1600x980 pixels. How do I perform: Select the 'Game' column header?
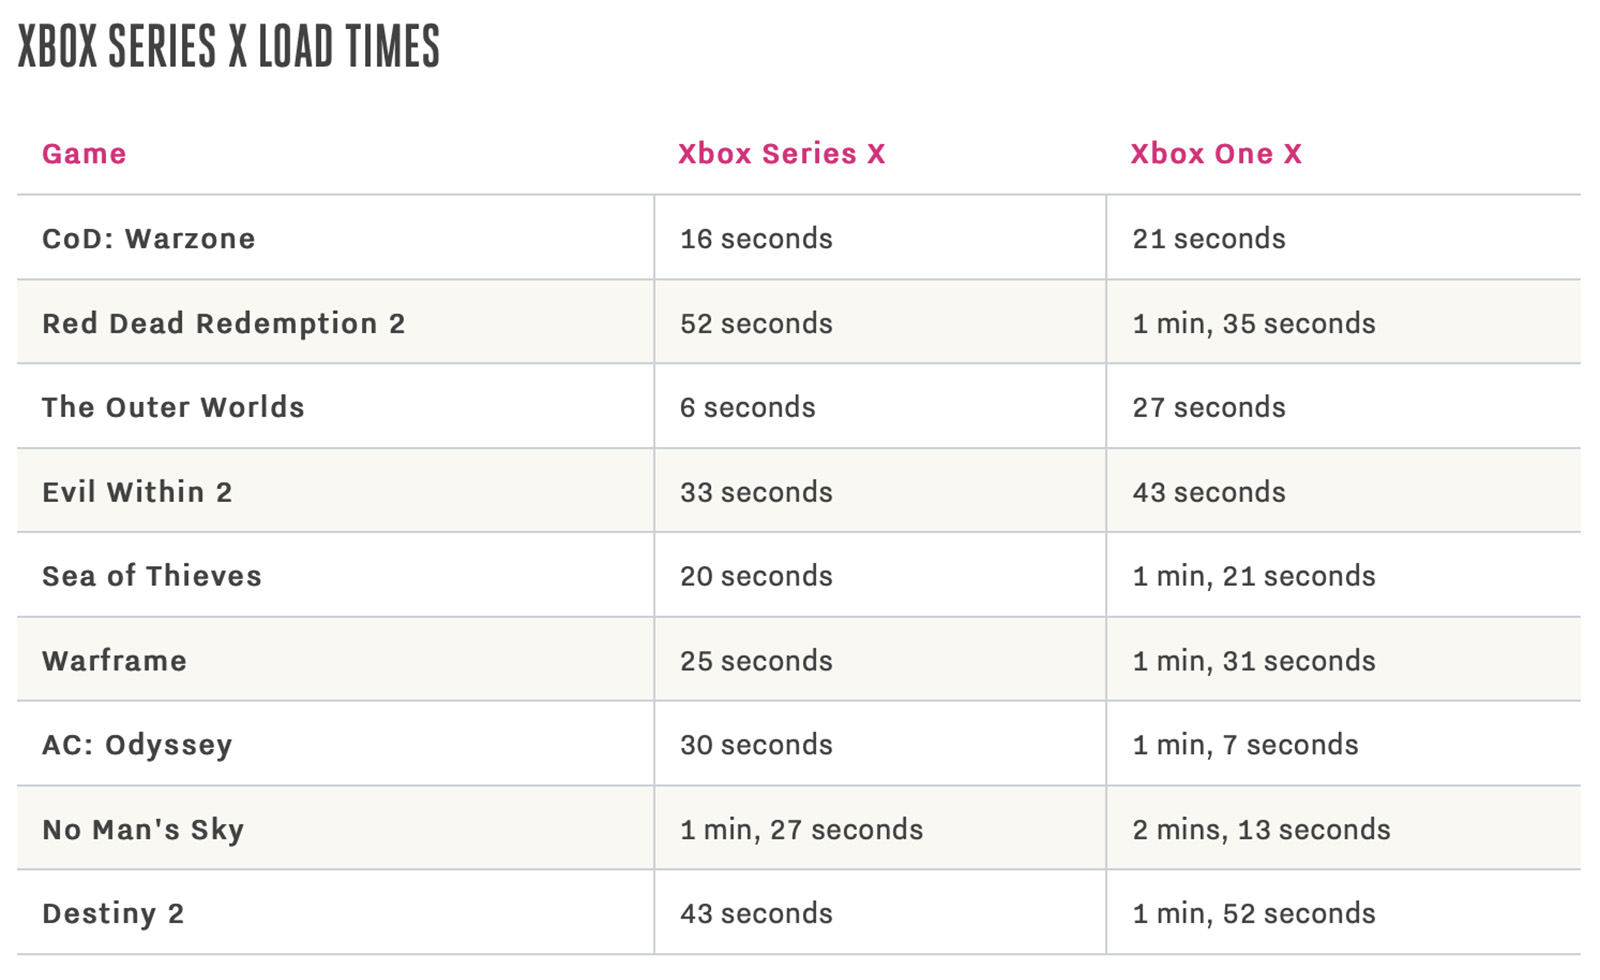(84, 154)
